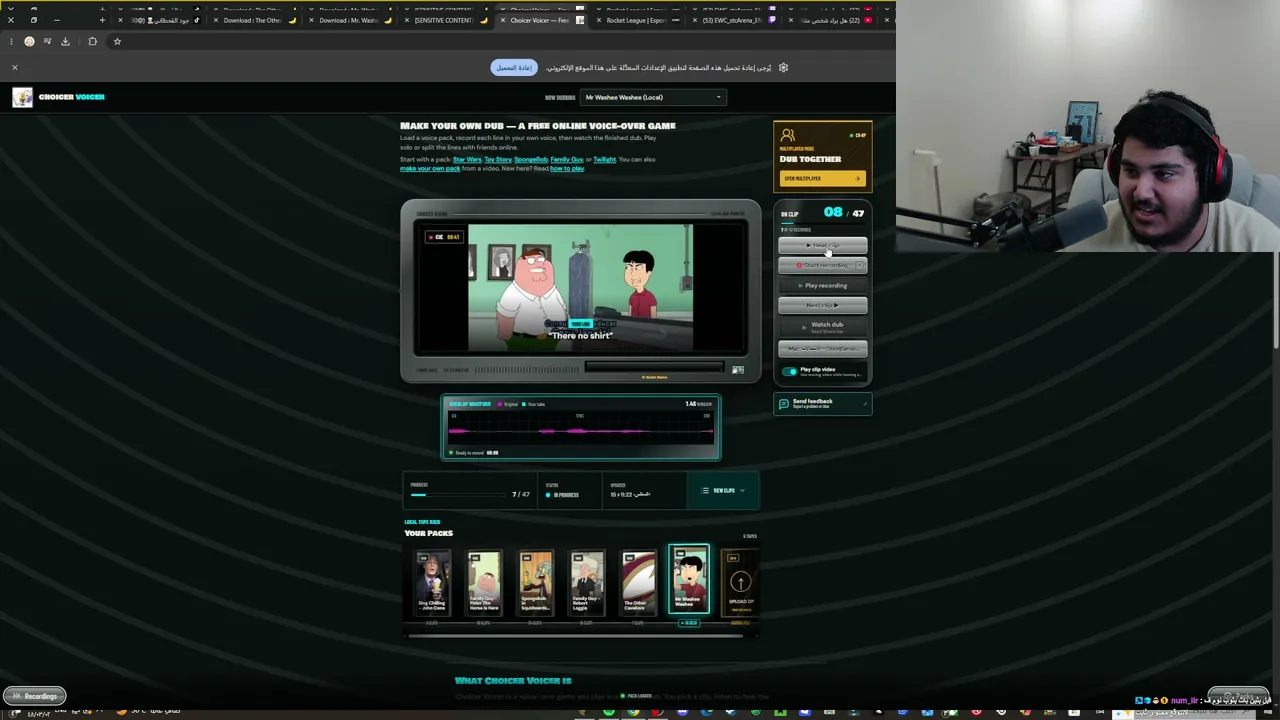The height and width of the screenshot is (720, 1280).
Task: Click the Watch dub button
Action: 823,326
